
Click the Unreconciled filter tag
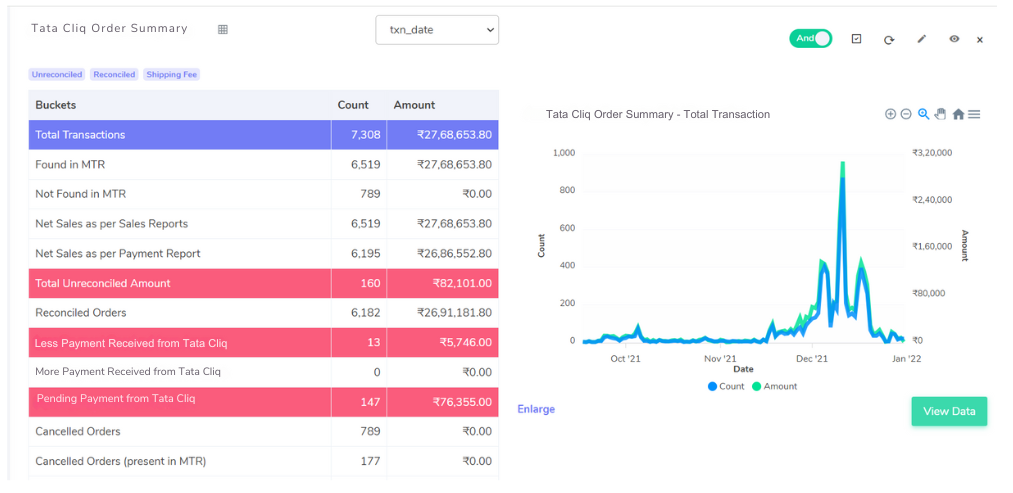[x=57, y=74]
